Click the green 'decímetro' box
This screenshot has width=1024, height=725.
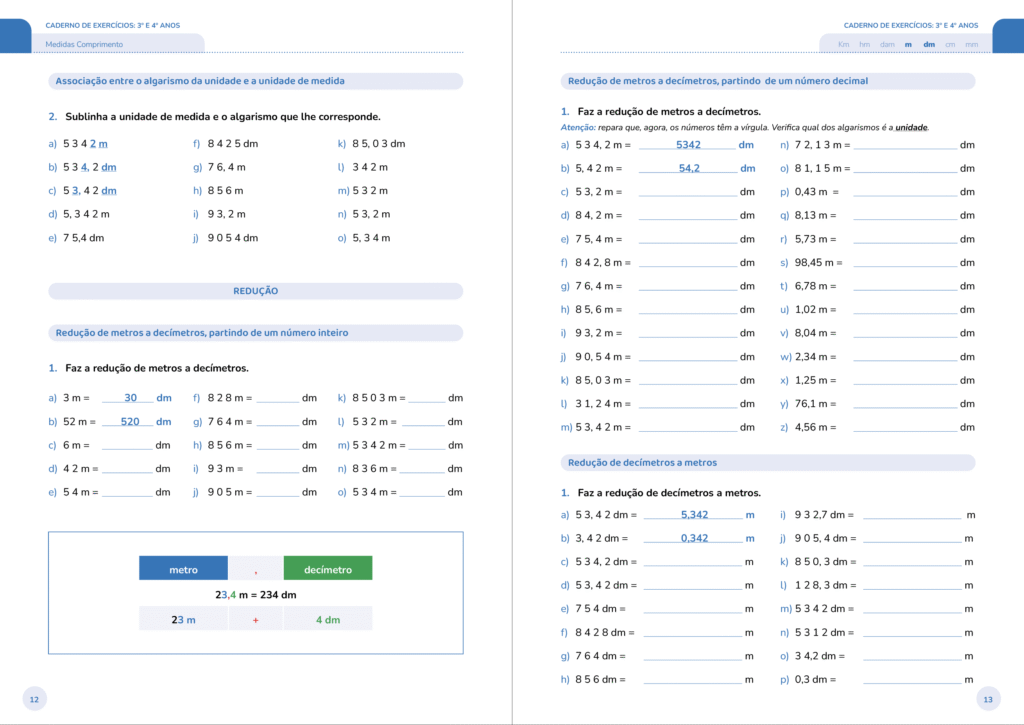click(x=328, y=569)
